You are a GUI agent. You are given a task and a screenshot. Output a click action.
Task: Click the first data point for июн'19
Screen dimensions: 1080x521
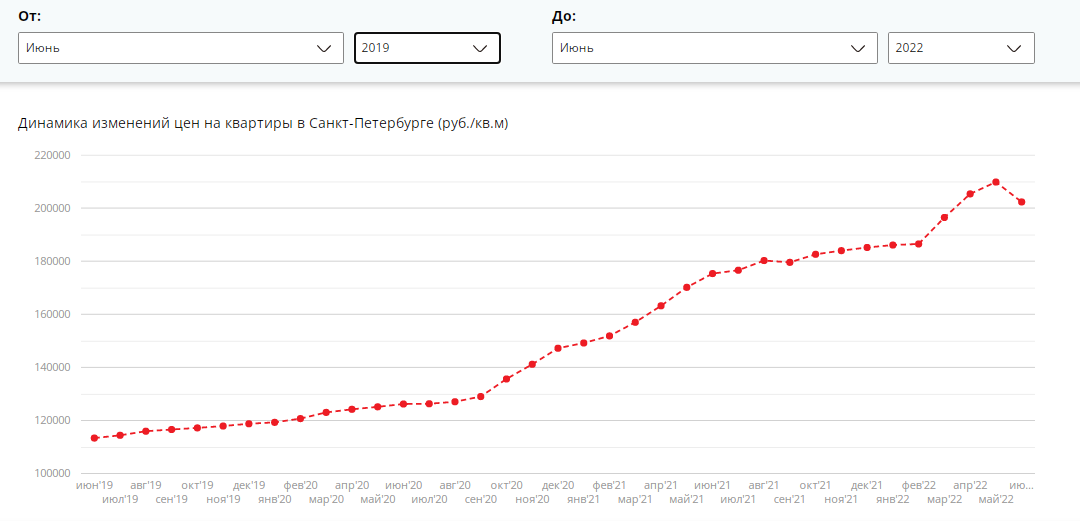[x=94, y=438]
